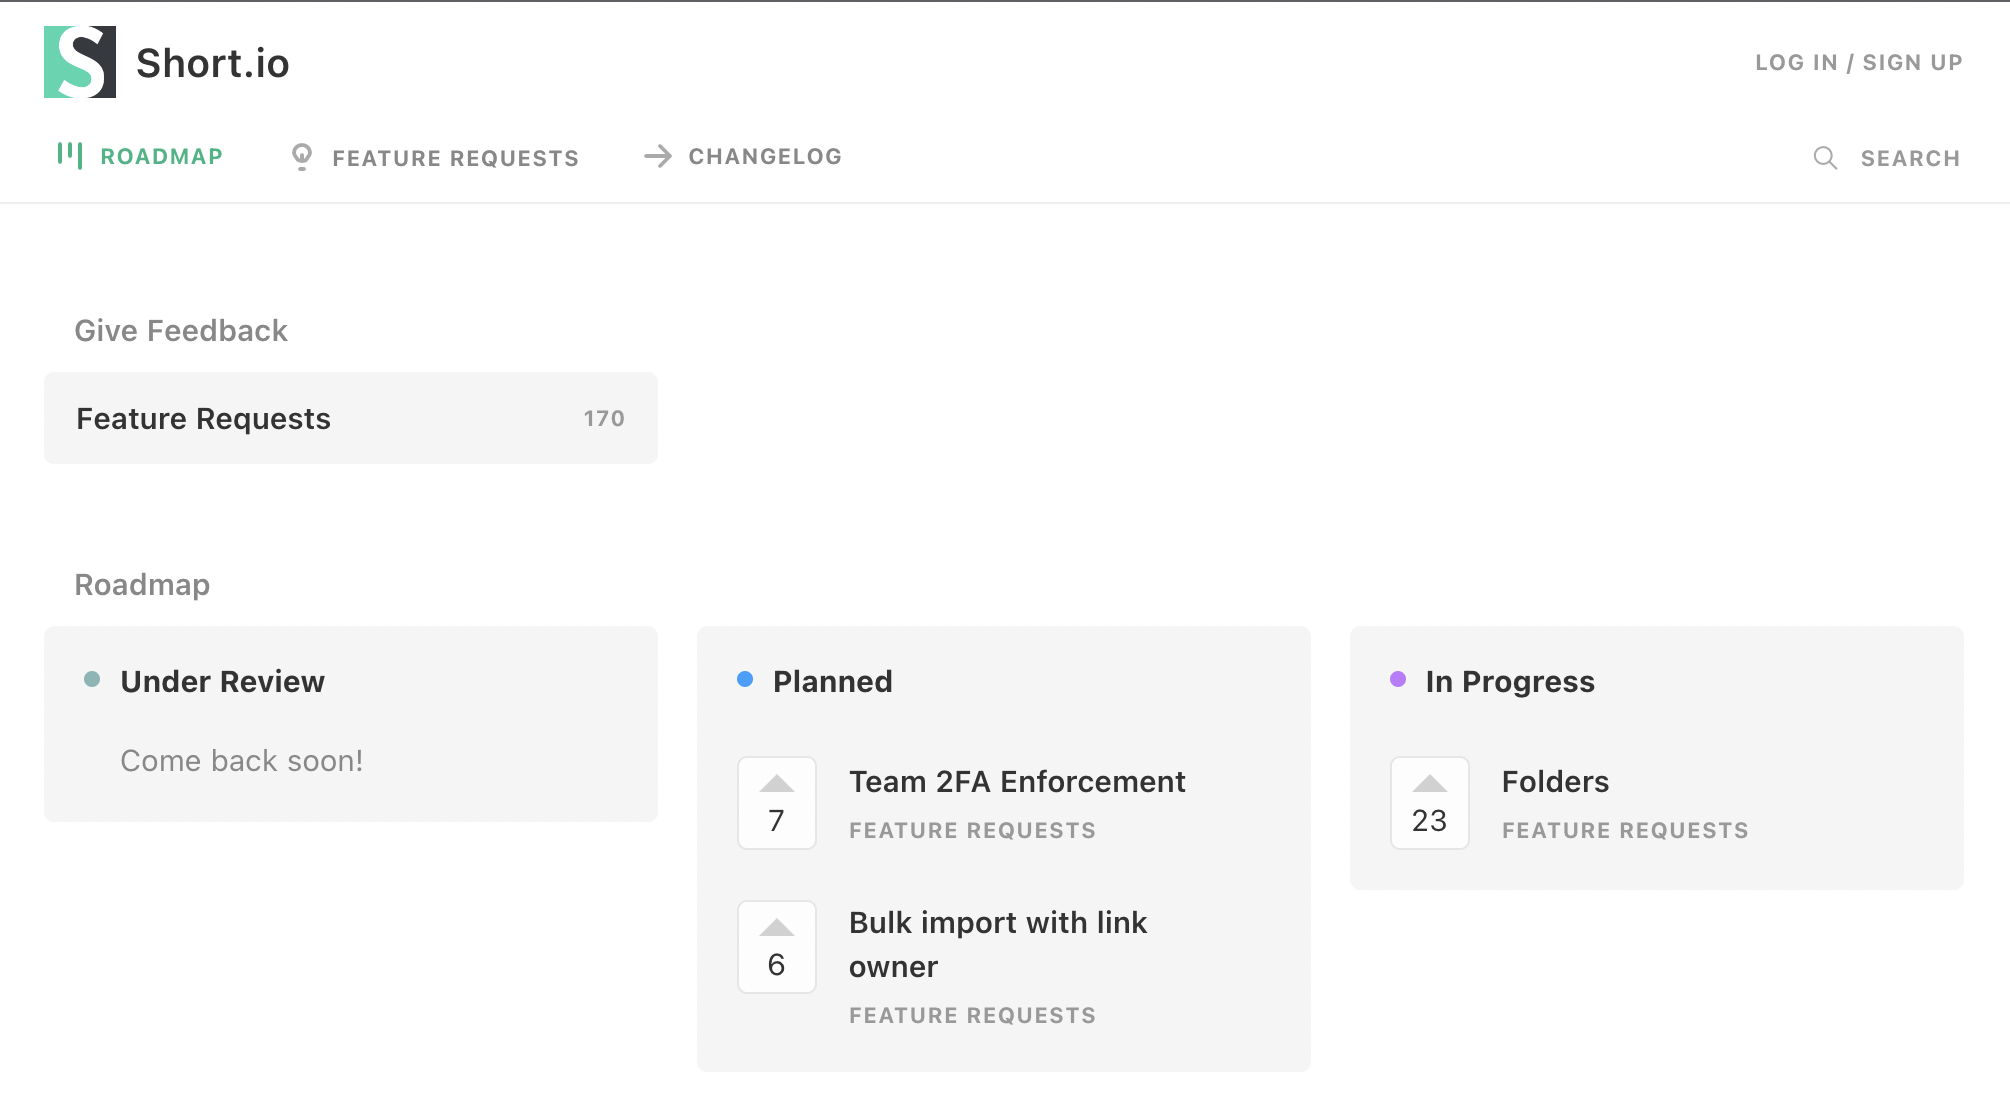This screenshot has width=2010, height=1120.
Task: Open Bulk import with link owner post
Action: (997, 944)
